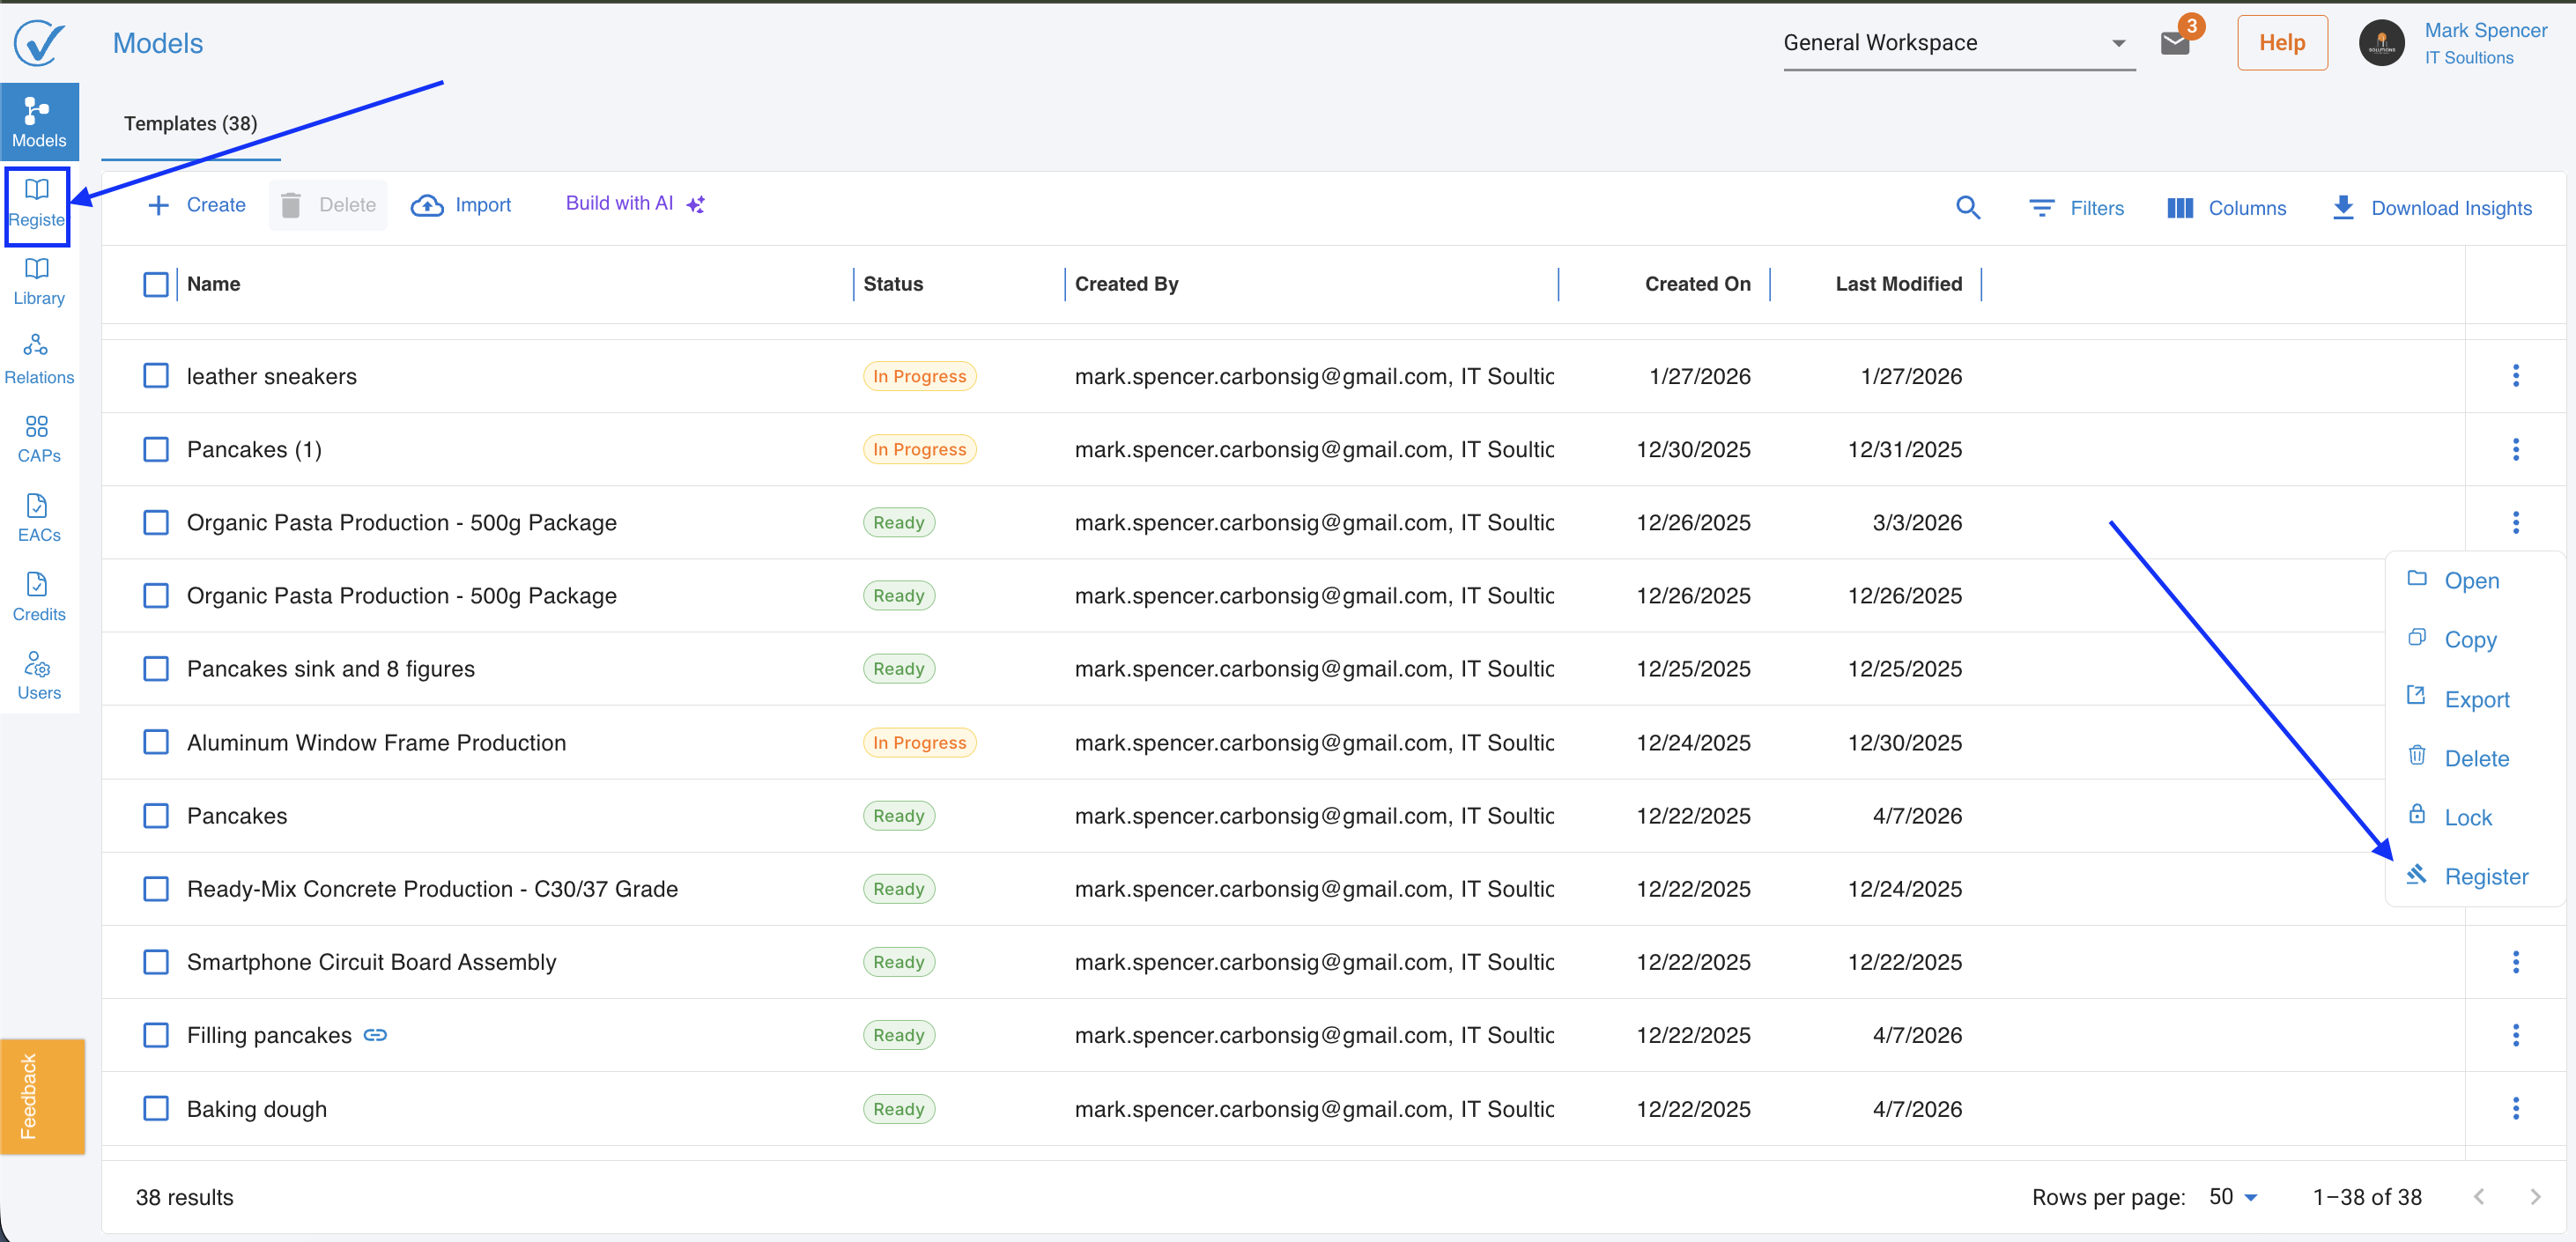Choose Register in the context menu
The height and width of the screenshot is (1242, 2576).
pos(2485,876)
